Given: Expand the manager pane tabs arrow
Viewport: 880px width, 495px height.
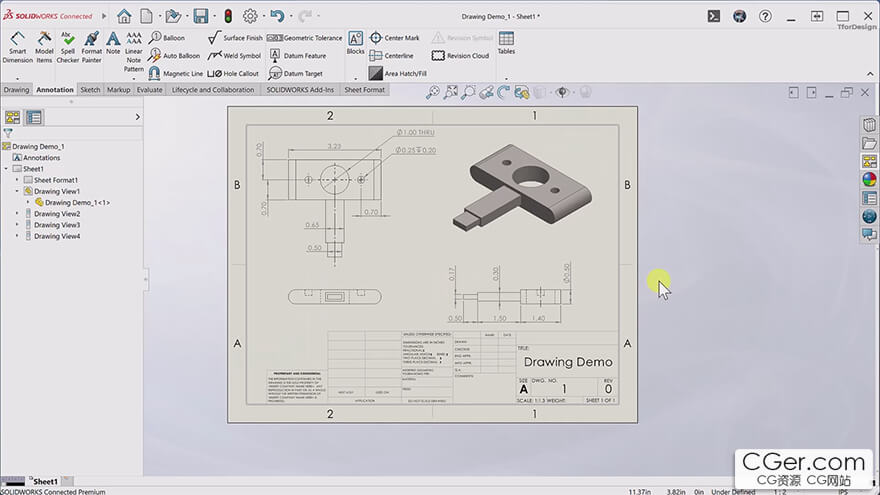Looking at the screenshot, I should (138, 117).
